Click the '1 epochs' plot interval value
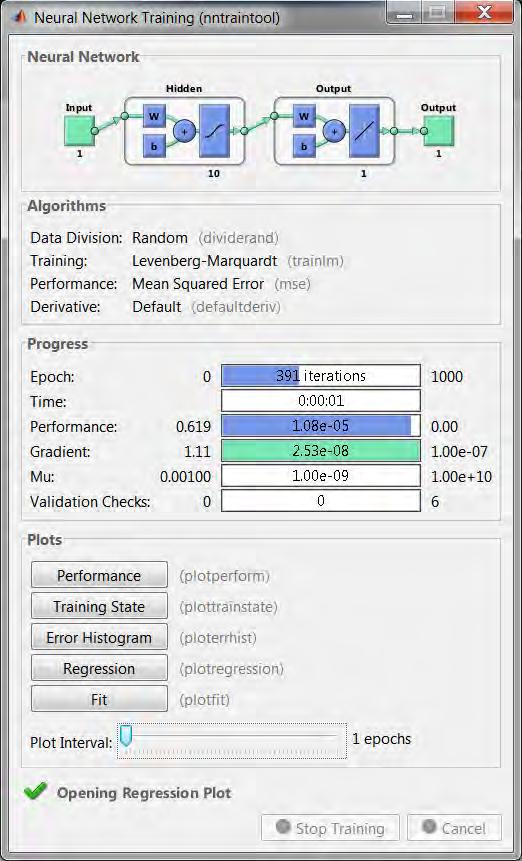This screenshot has height=861, width=522. tap(381, 739)
